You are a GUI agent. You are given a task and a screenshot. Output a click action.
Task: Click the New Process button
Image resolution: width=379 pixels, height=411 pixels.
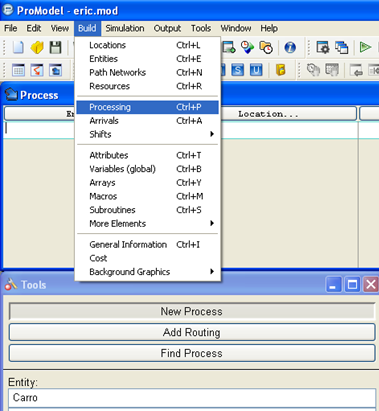coord(192,311)
